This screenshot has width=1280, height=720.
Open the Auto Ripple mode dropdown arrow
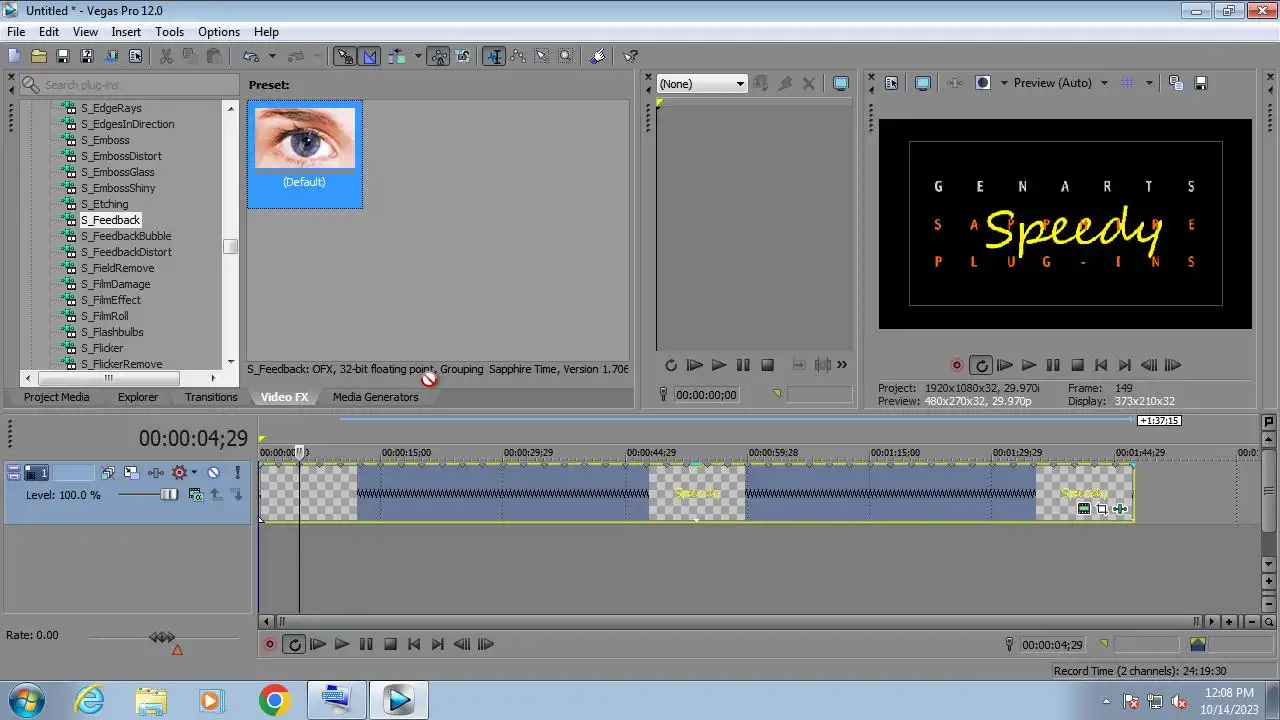(x=417, y=57)
